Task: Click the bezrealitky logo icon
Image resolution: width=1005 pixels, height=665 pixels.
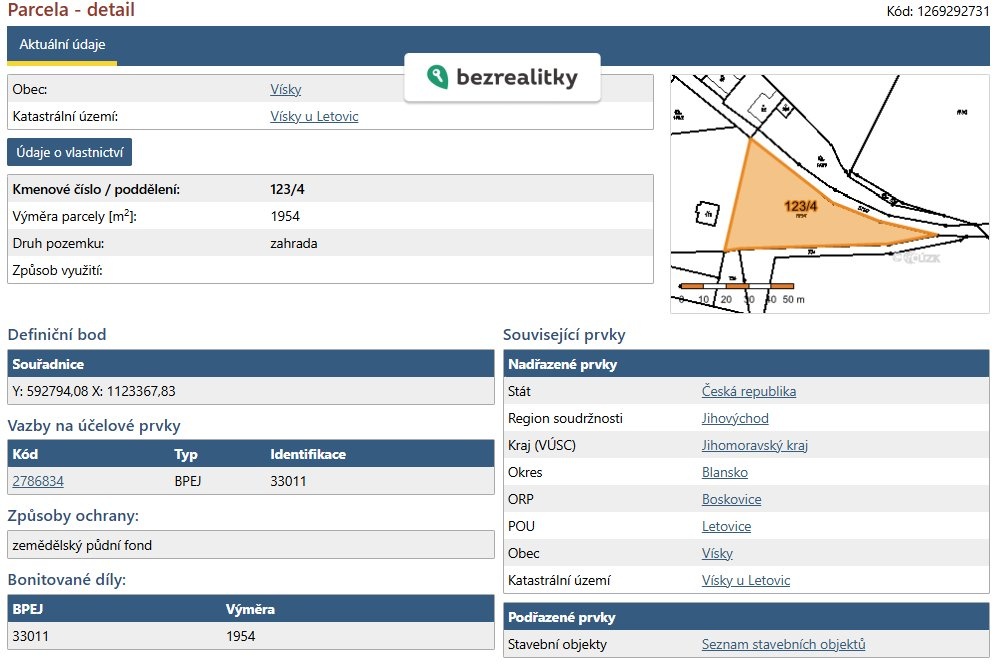Action: [437, 77]
